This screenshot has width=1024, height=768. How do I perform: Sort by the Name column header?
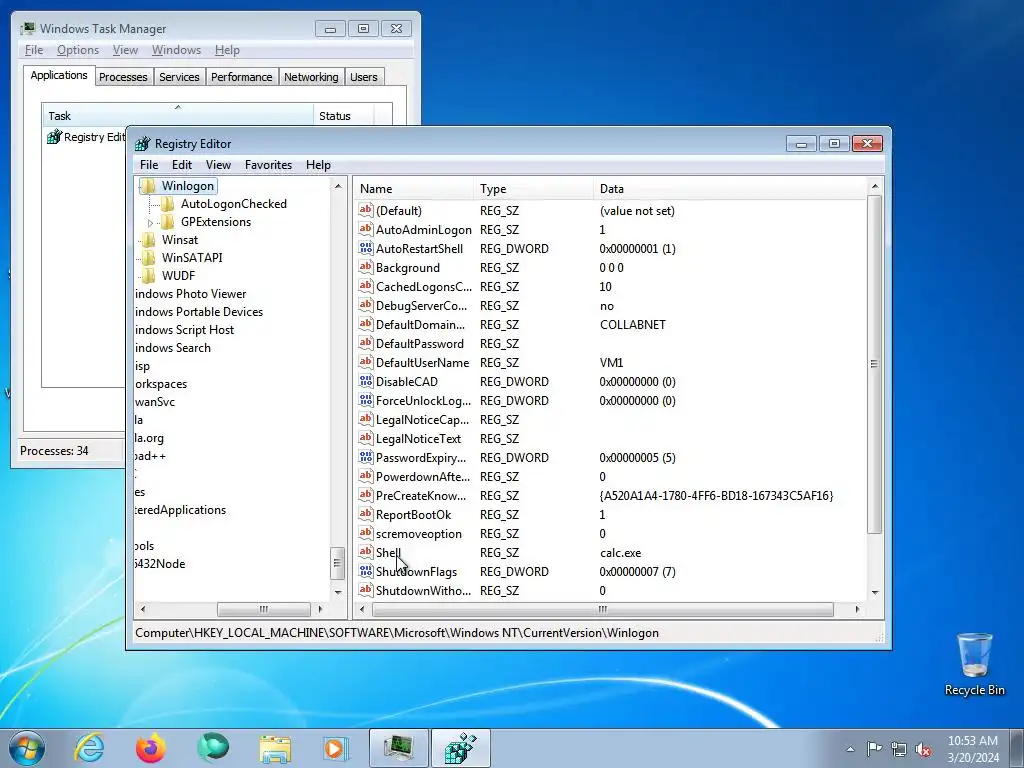pos(414,189)
